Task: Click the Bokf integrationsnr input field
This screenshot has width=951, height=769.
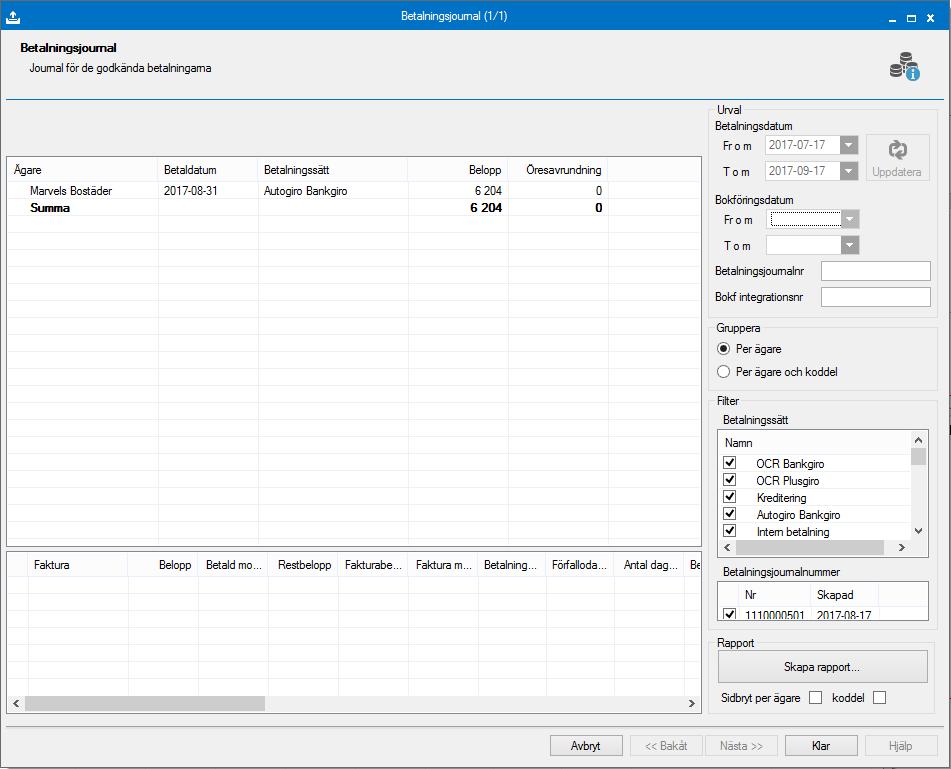Action: (x=875, y=297)
